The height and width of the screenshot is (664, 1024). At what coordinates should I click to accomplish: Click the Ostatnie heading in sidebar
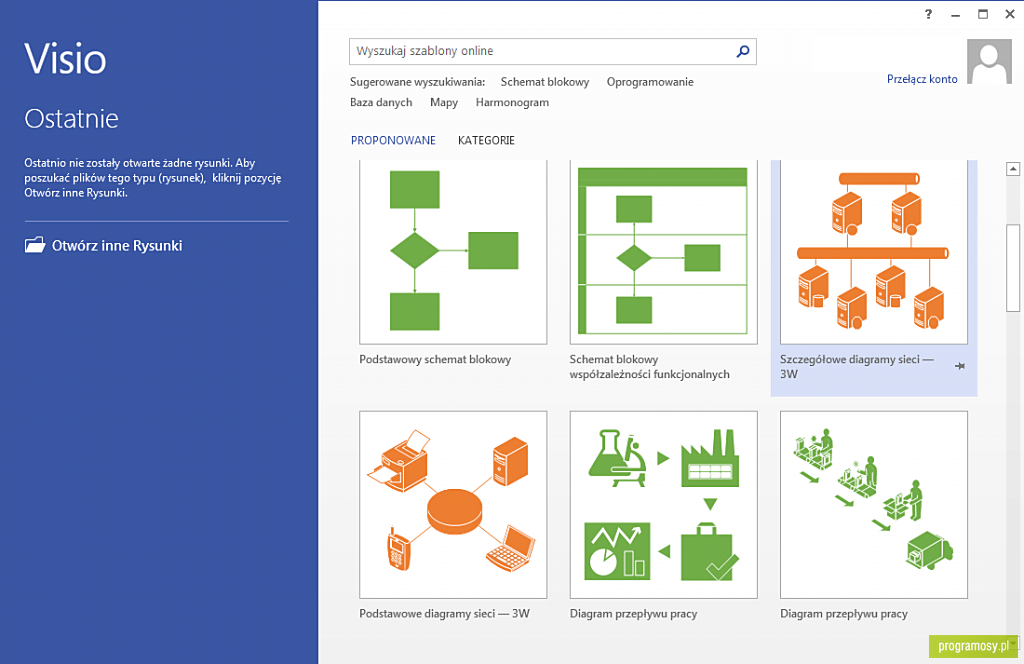pos(71,118)
